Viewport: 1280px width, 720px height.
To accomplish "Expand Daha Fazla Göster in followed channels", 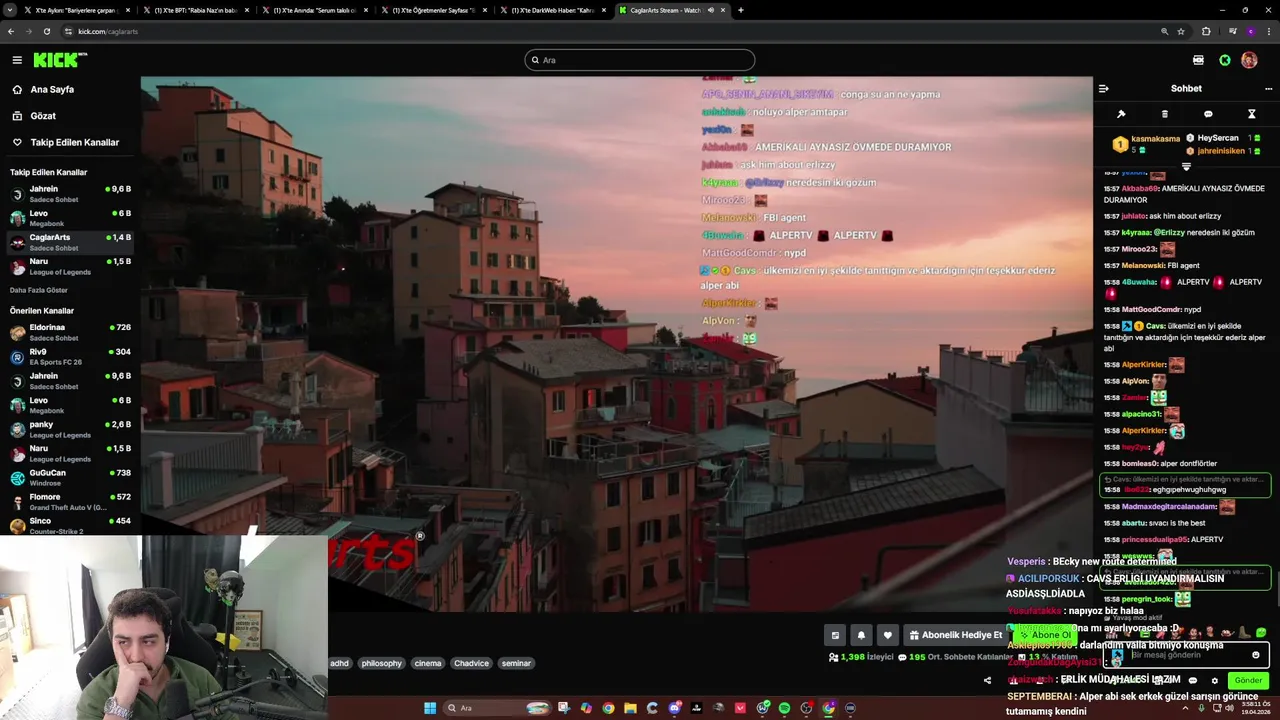I will pos(39,290).
